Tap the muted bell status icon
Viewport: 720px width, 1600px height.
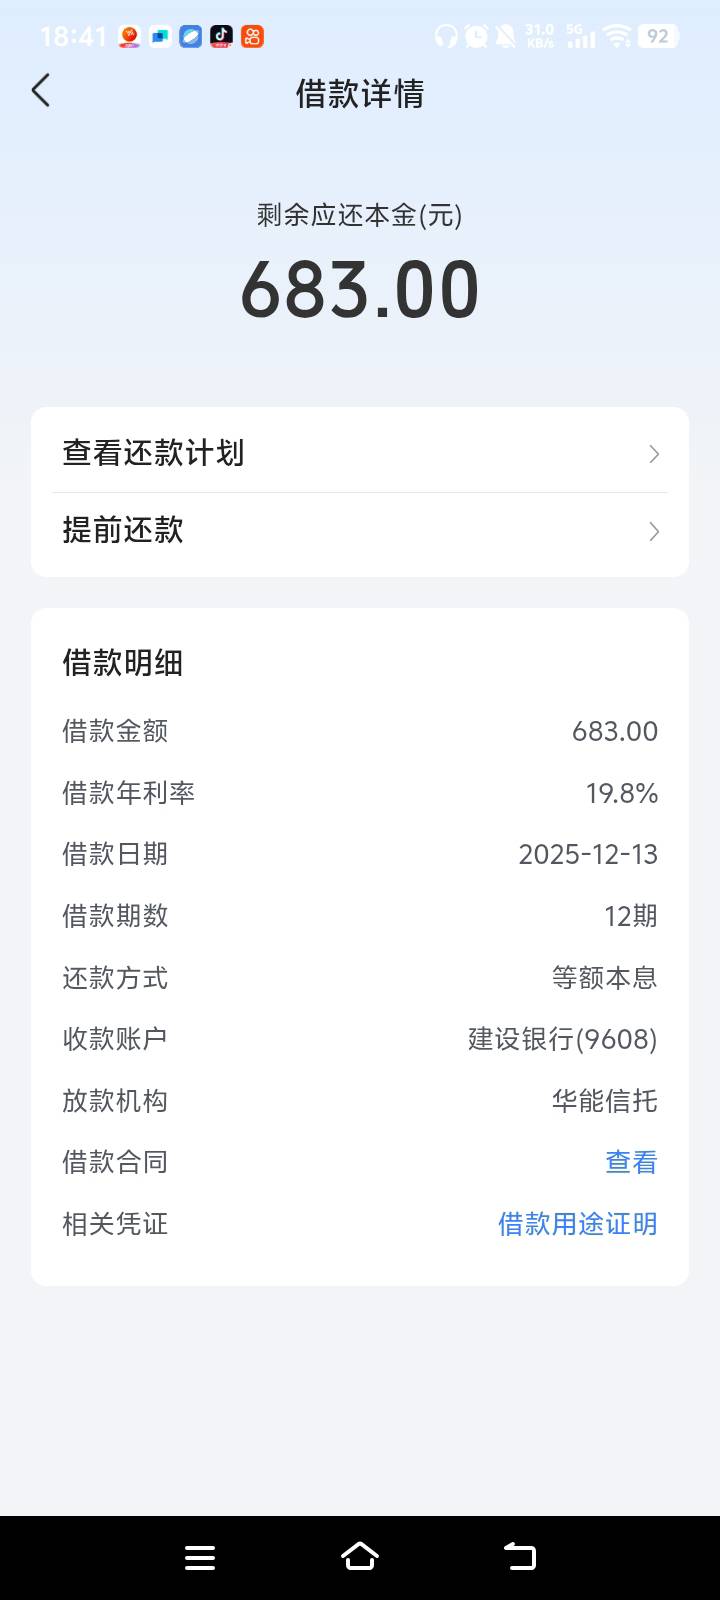coord(506,36)
